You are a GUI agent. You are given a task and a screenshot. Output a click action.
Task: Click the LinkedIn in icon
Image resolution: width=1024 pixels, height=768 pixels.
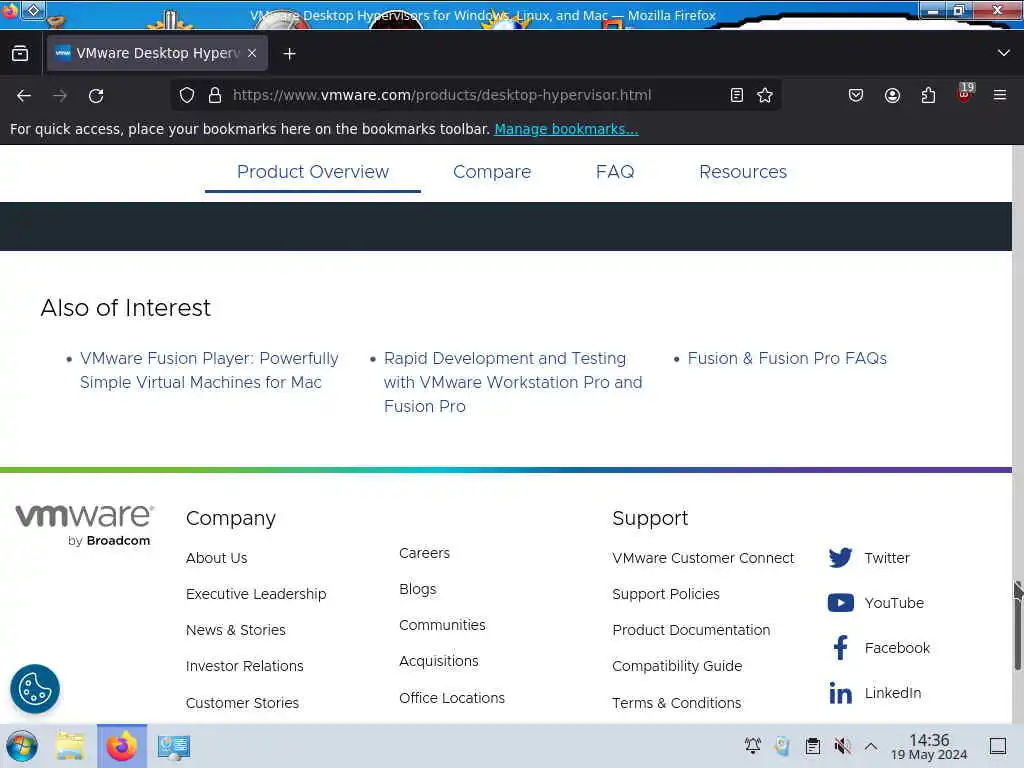click(x=840, y=693)
